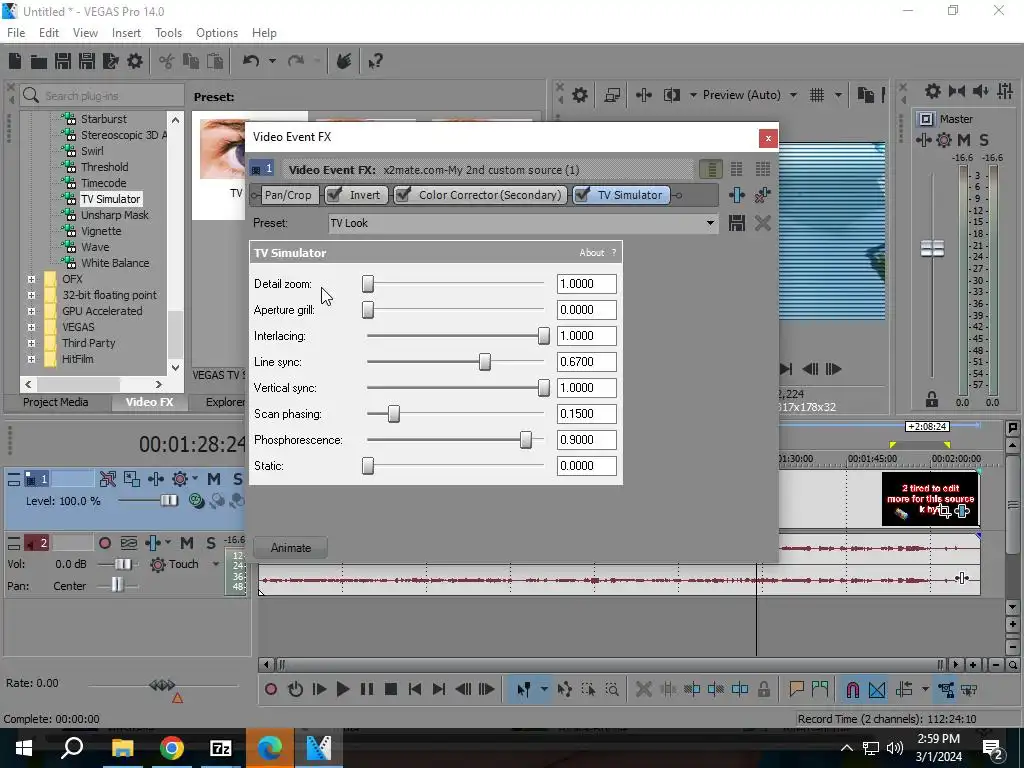Open File Explorer from taskbar
The width and height of the screenshot is (1024, 768).
click(x=122, y=748)
